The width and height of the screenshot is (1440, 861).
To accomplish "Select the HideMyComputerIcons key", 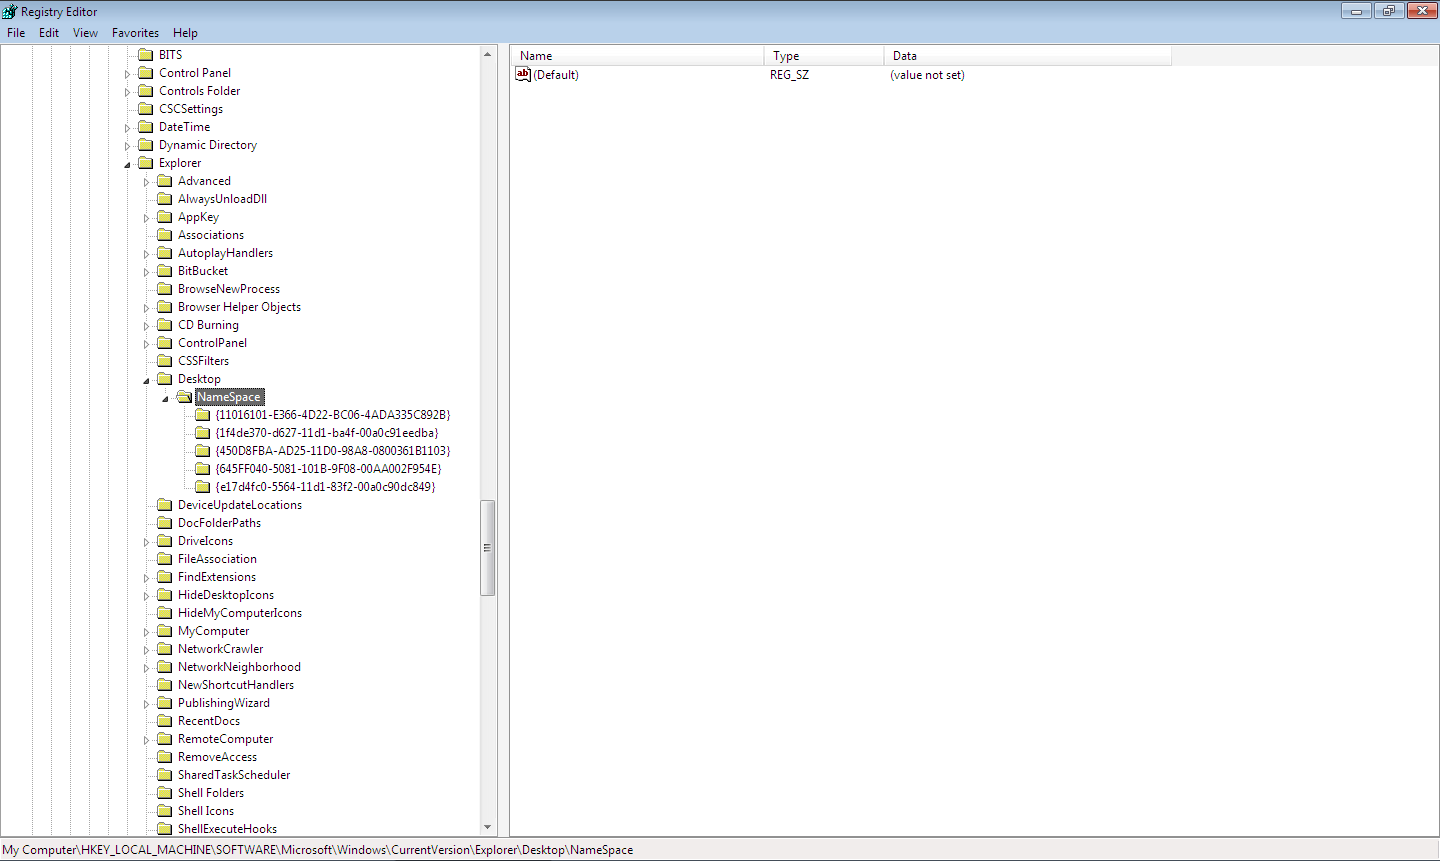I will click(240, 613).
